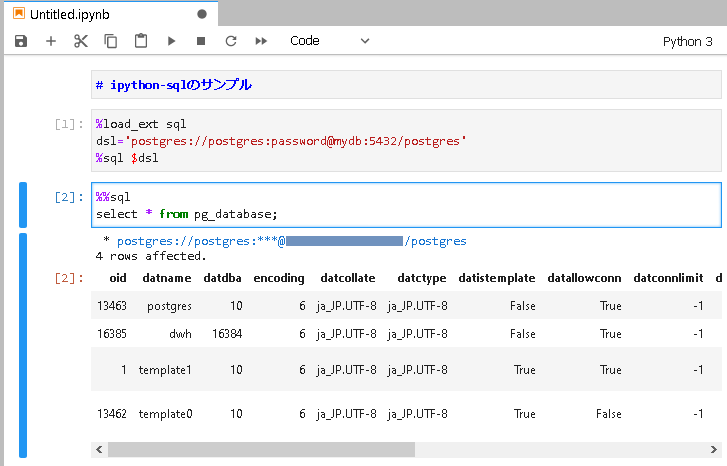Image resolution: width=727 pixels, height=466 pixels.
Task: Click oid value 13463
Action: [x=112, y=306]
